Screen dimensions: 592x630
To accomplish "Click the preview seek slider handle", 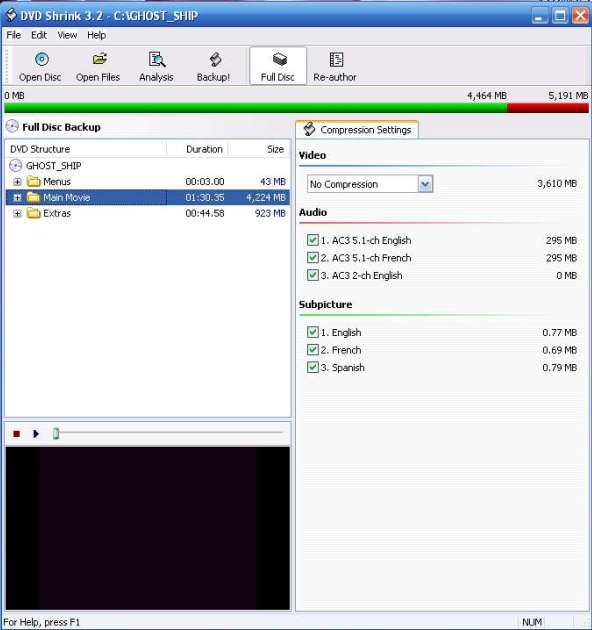I will coord(56,434).
